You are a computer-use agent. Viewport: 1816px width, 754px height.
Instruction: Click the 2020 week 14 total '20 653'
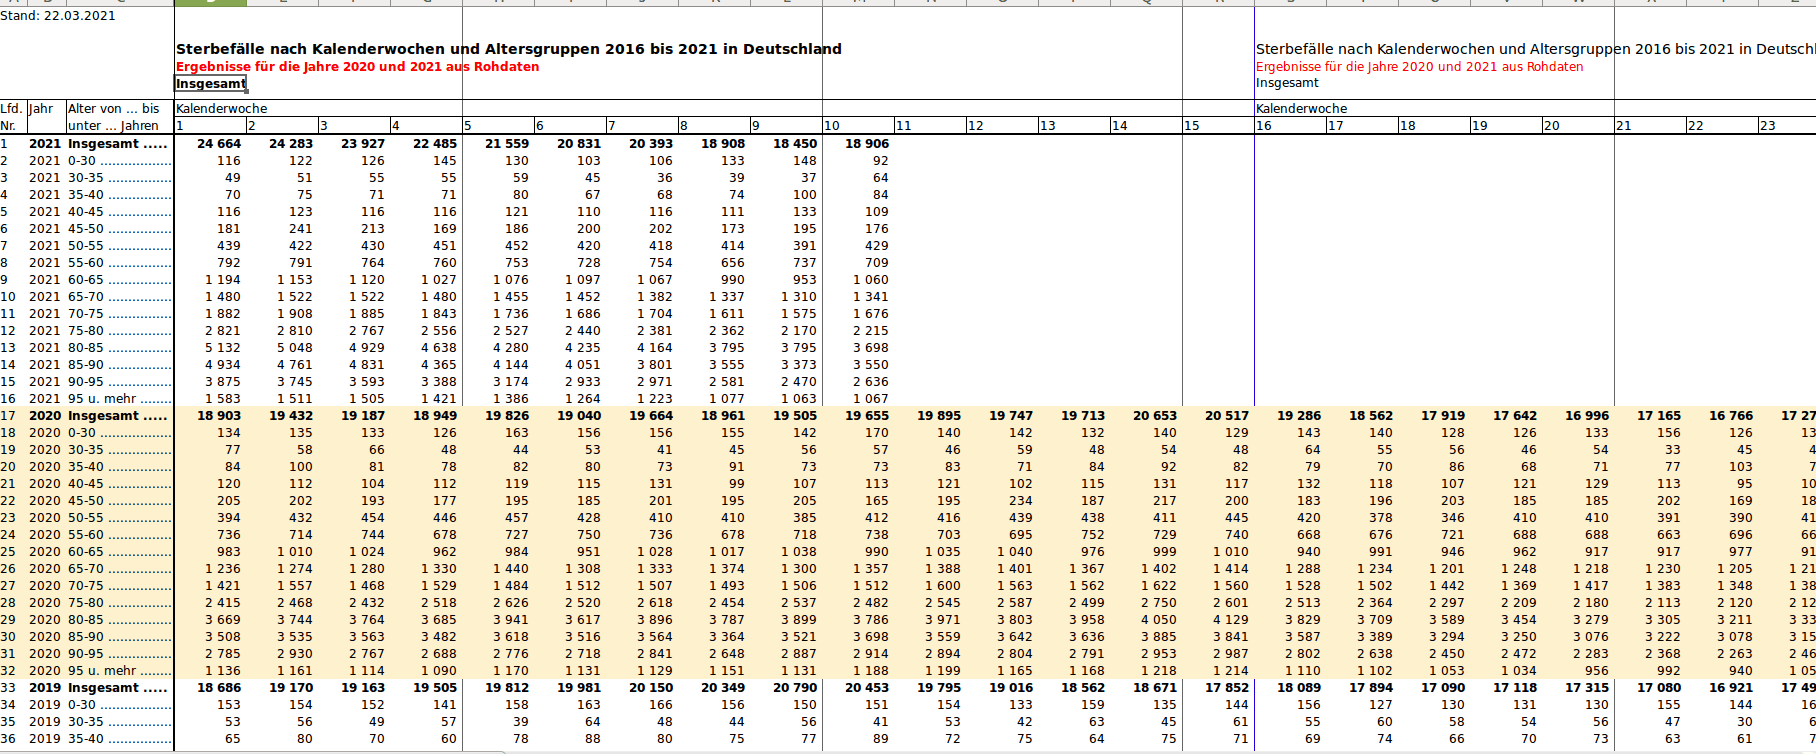pyautogui.click(x=1155, y=416)
